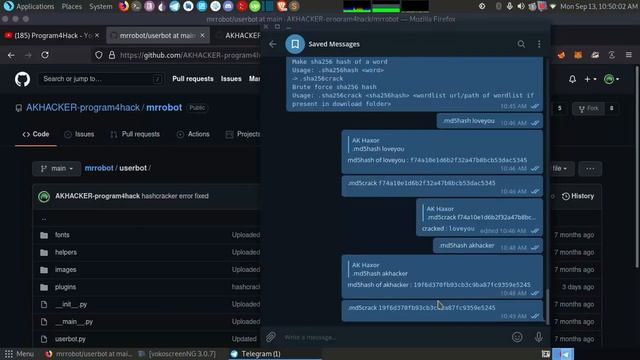
Task: Click the microphone tray icon
Action: tap(509, 7)
